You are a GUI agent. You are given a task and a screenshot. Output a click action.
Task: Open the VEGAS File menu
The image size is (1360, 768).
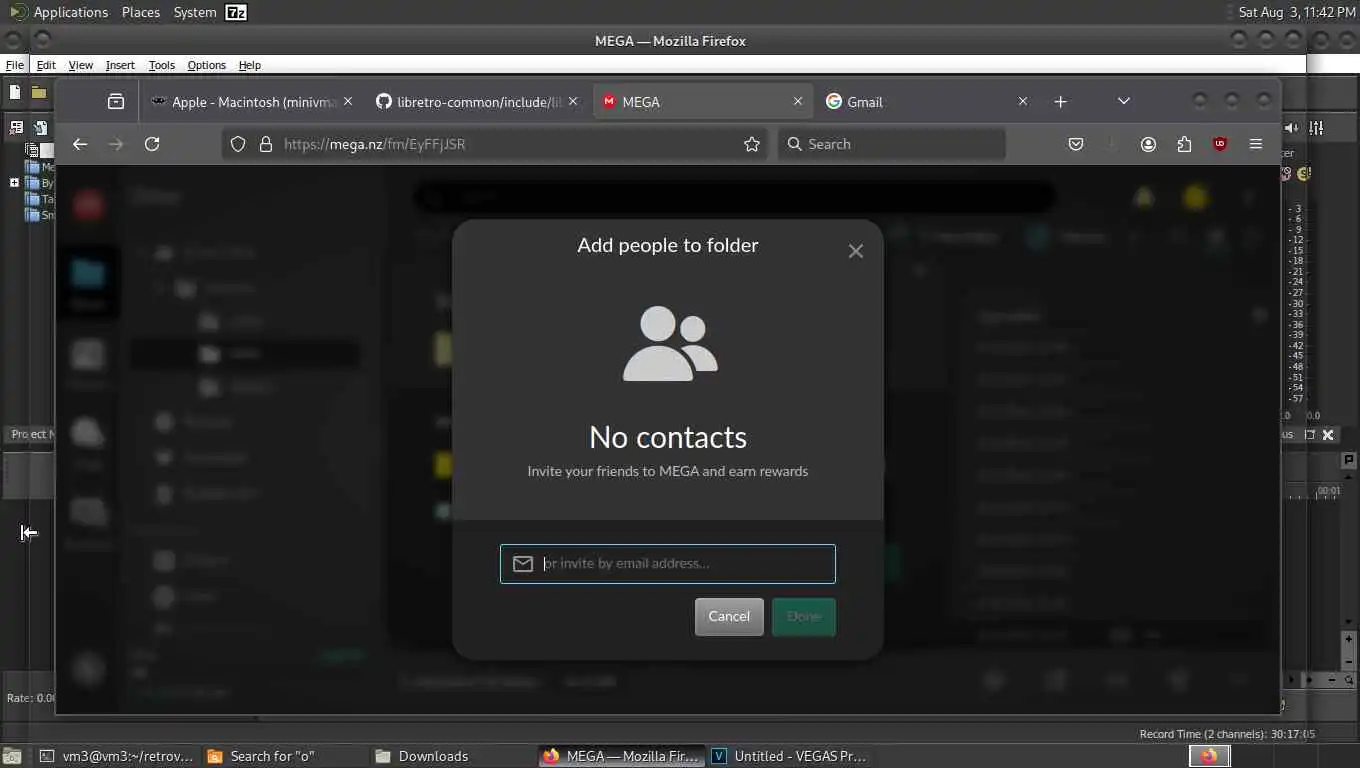[x=14, y=65]
